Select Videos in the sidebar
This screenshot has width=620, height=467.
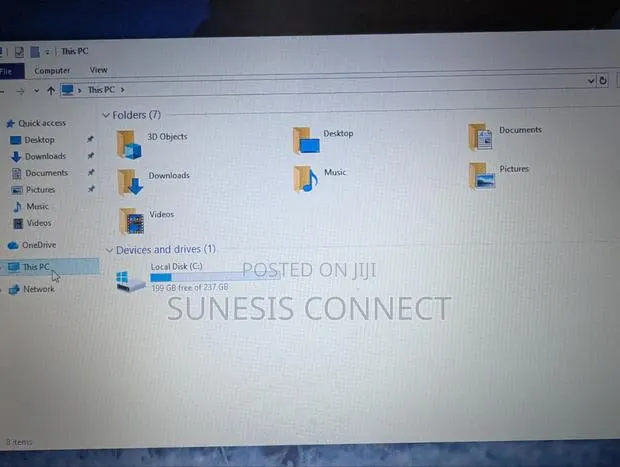pos(39,223)
